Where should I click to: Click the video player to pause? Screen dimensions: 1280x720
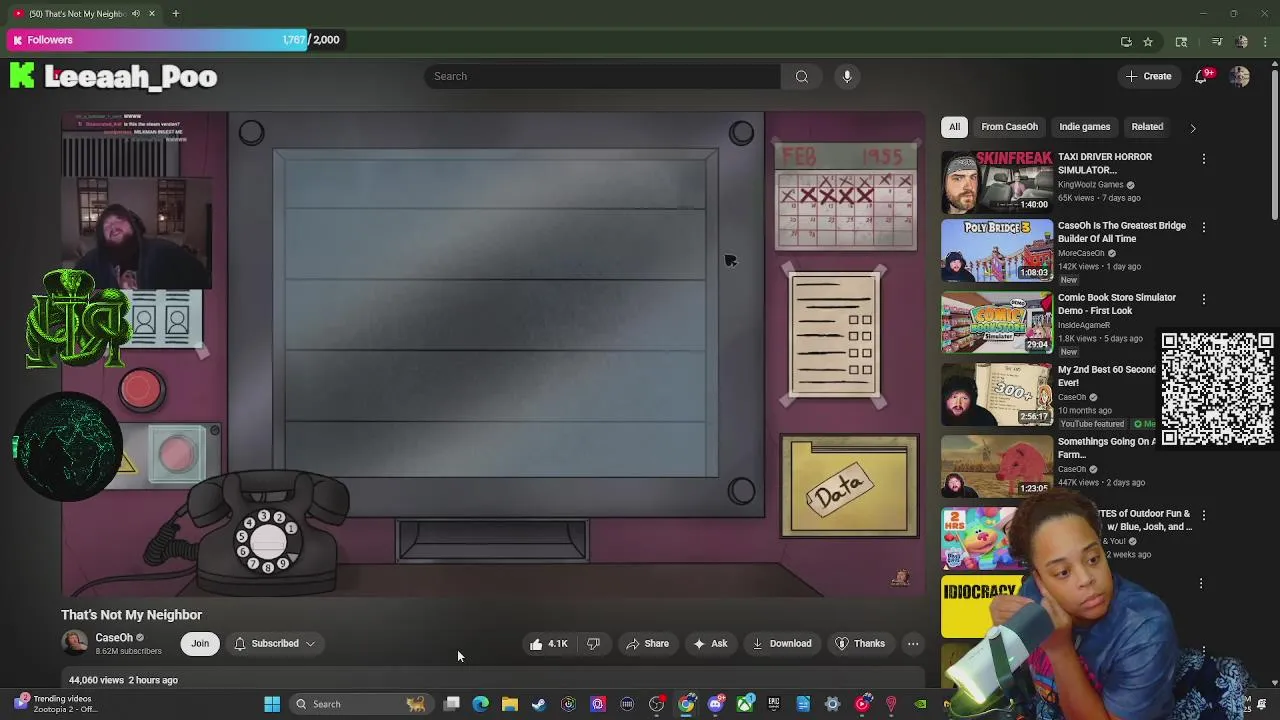(494, 354)
